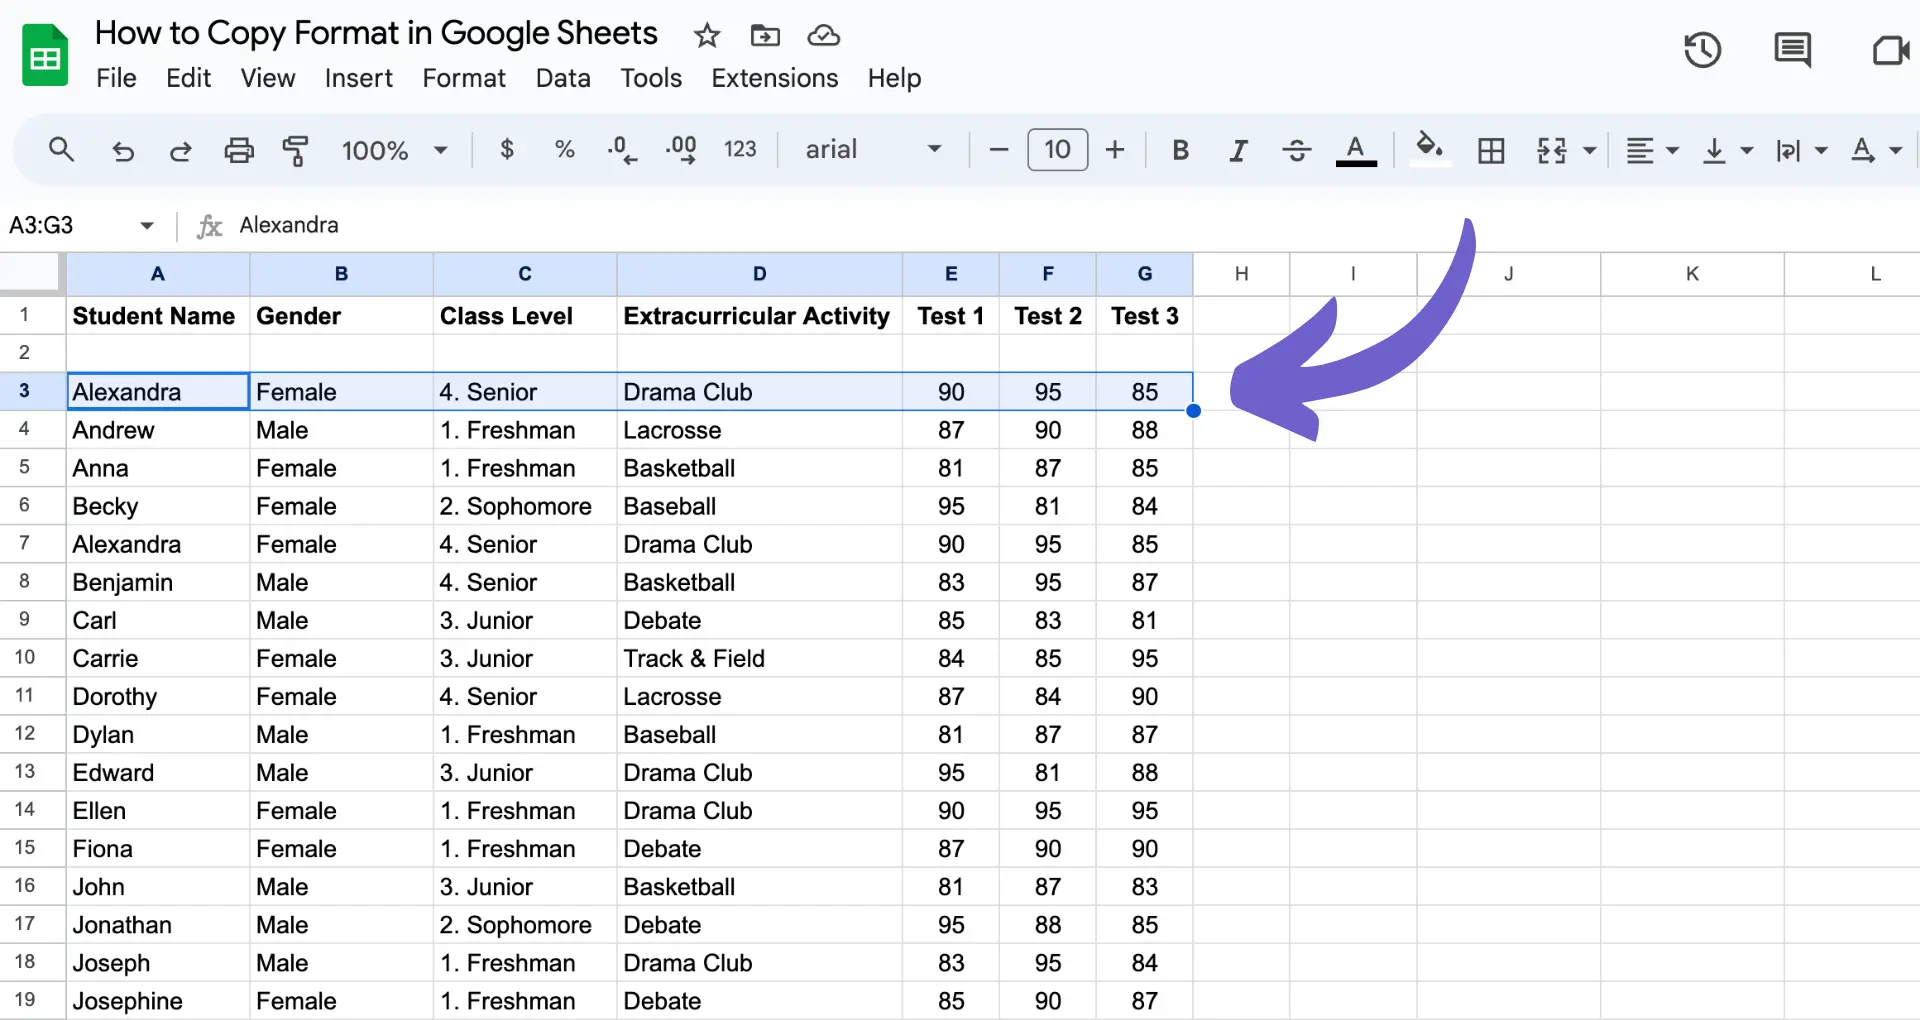
Task: Star the document
Action: (x=707, y=36)
